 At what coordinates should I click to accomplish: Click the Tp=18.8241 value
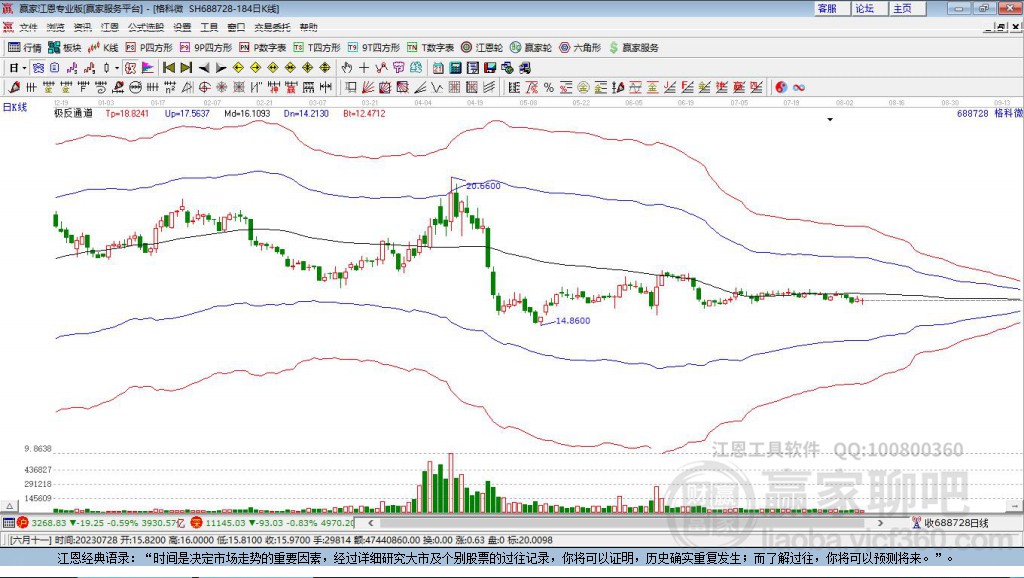coord(127,113)
